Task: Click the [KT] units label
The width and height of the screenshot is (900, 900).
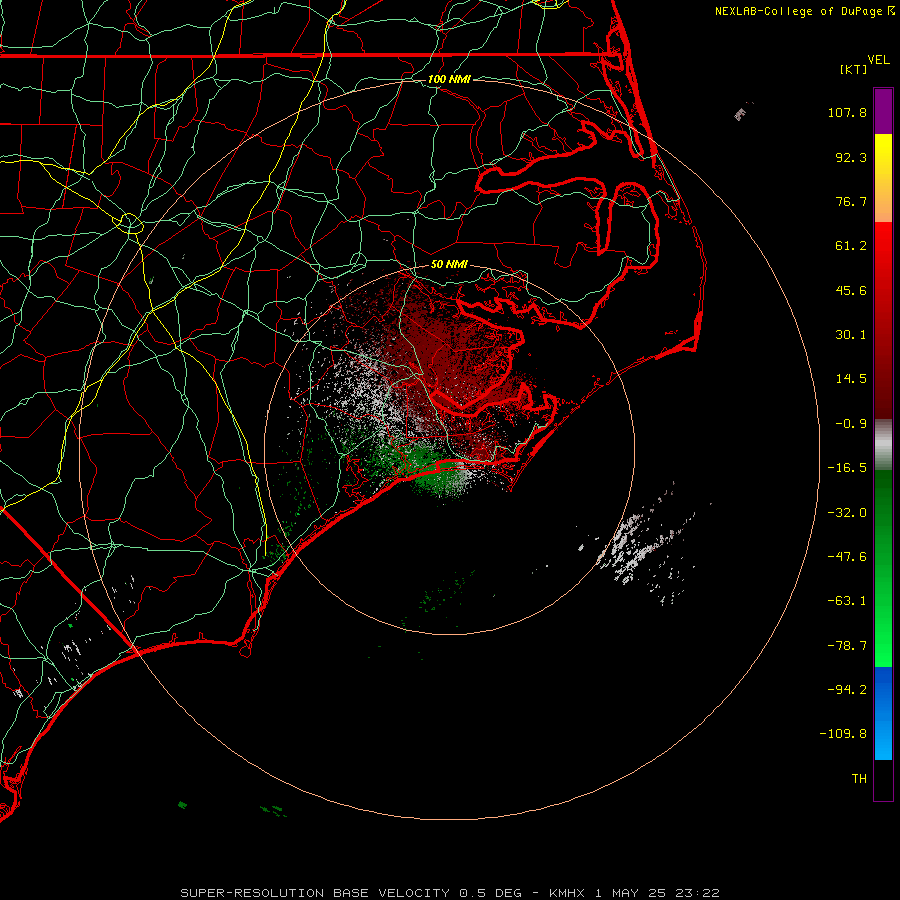Action: 854,69
